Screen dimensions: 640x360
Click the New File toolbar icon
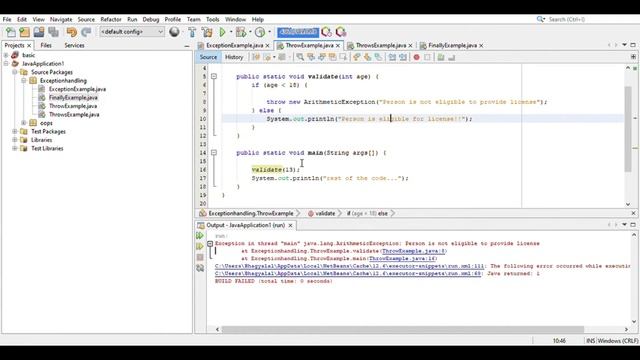11,32
